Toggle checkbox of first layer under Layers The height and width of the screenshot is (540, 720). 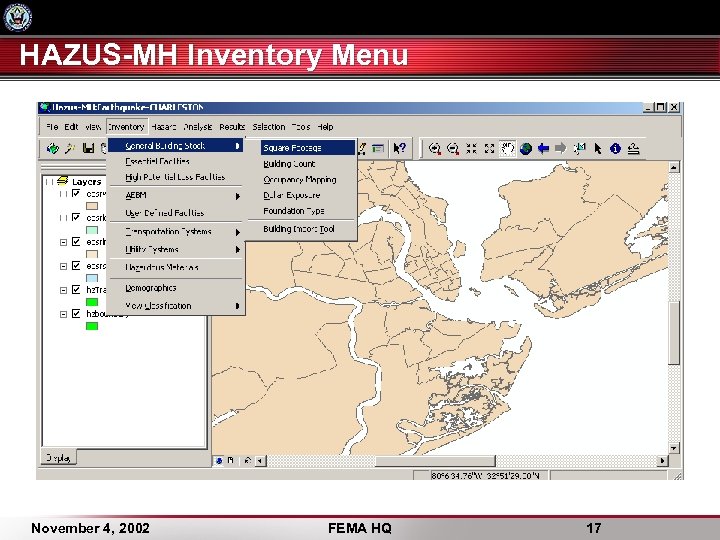[x=76, y=193]
